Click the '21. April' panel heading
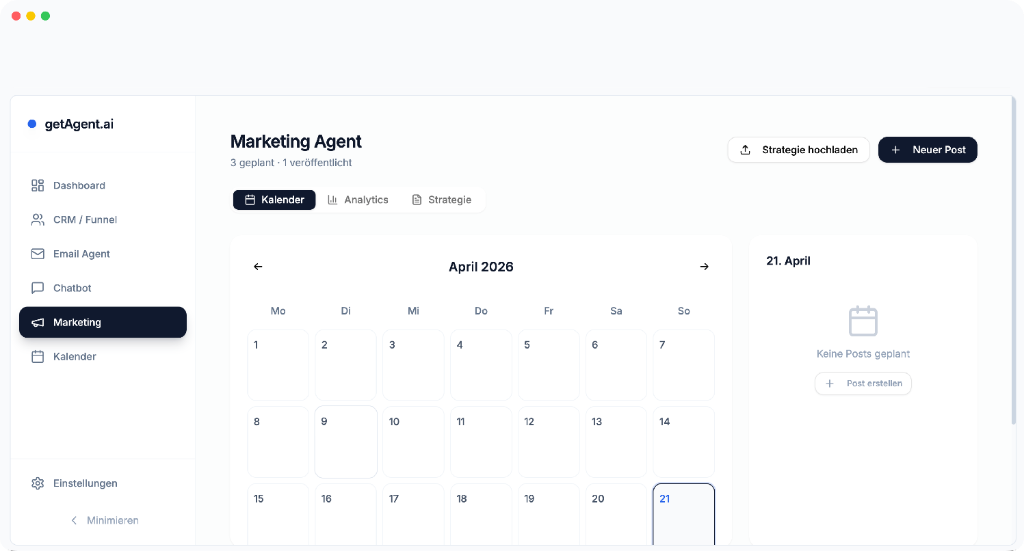This screenshot has width=1024, height=551. pyautogui.click(x=788, y=260)
